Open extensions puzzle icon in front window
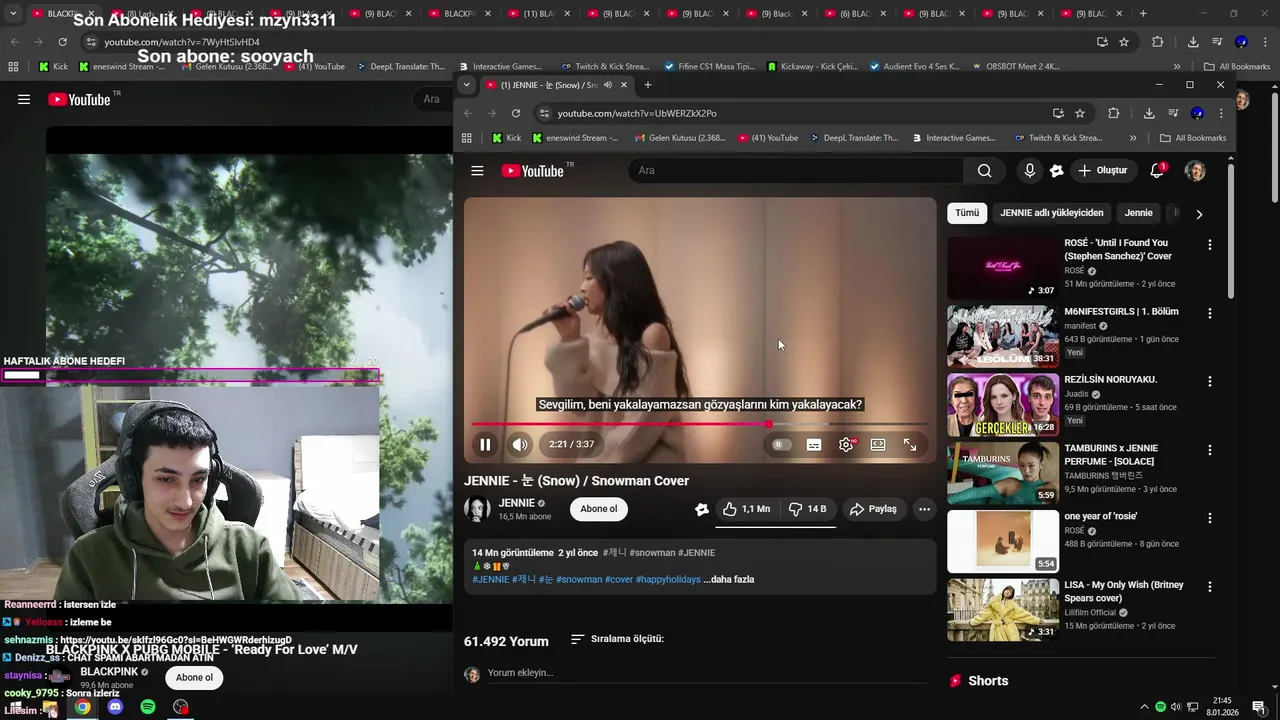This screenshot has height=720, width=1280. tap(1113, 113)
